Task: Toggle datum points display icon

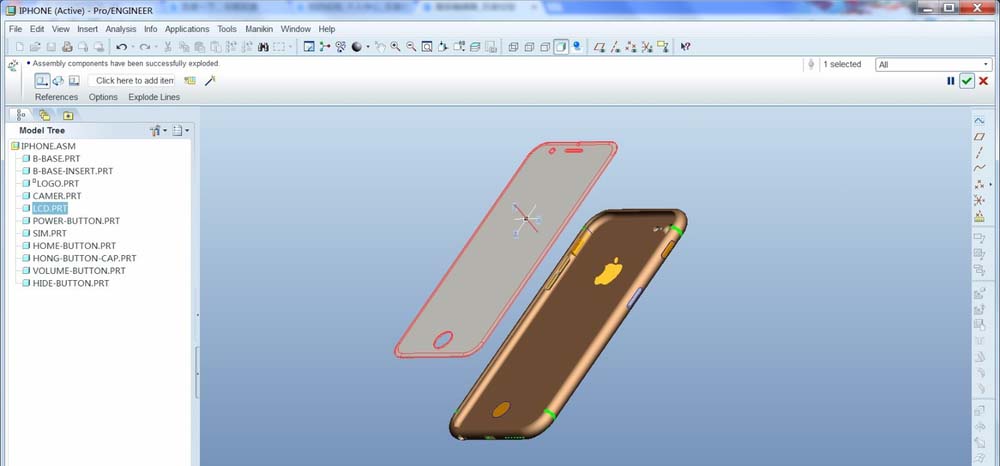Action: pos(631,47)
